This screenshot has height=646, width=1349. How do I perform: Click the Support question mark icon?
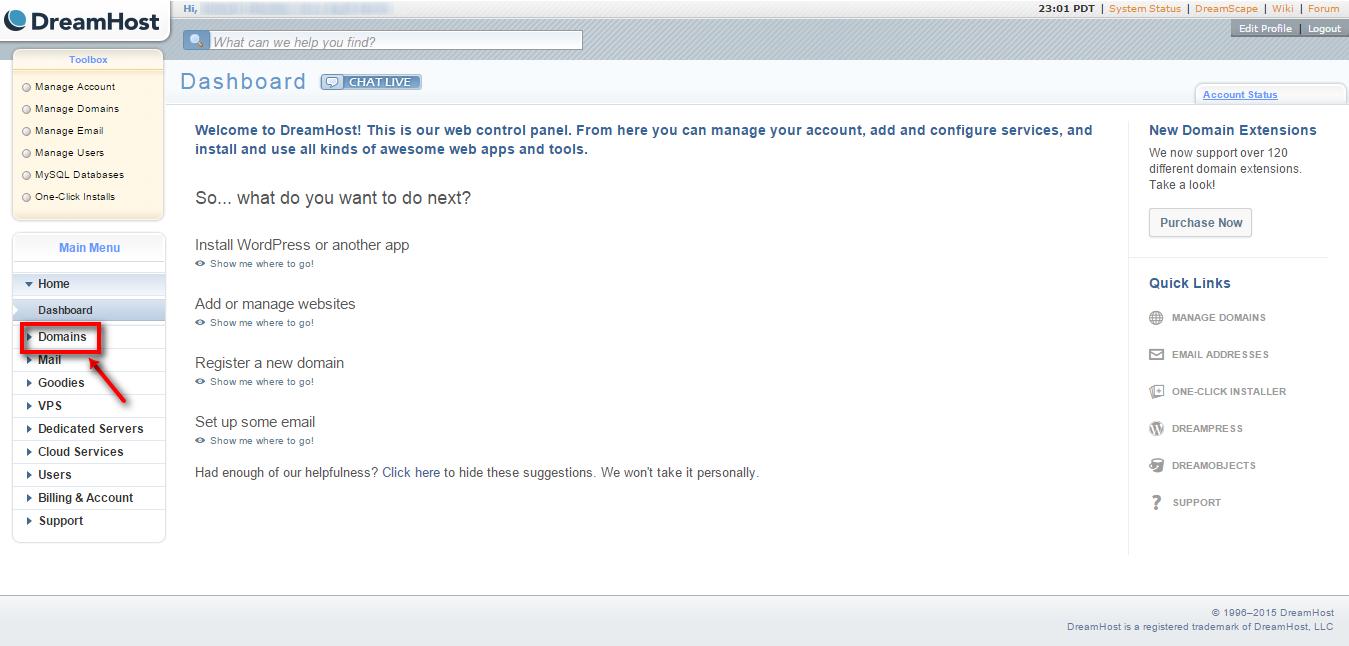click(1156, 503)
